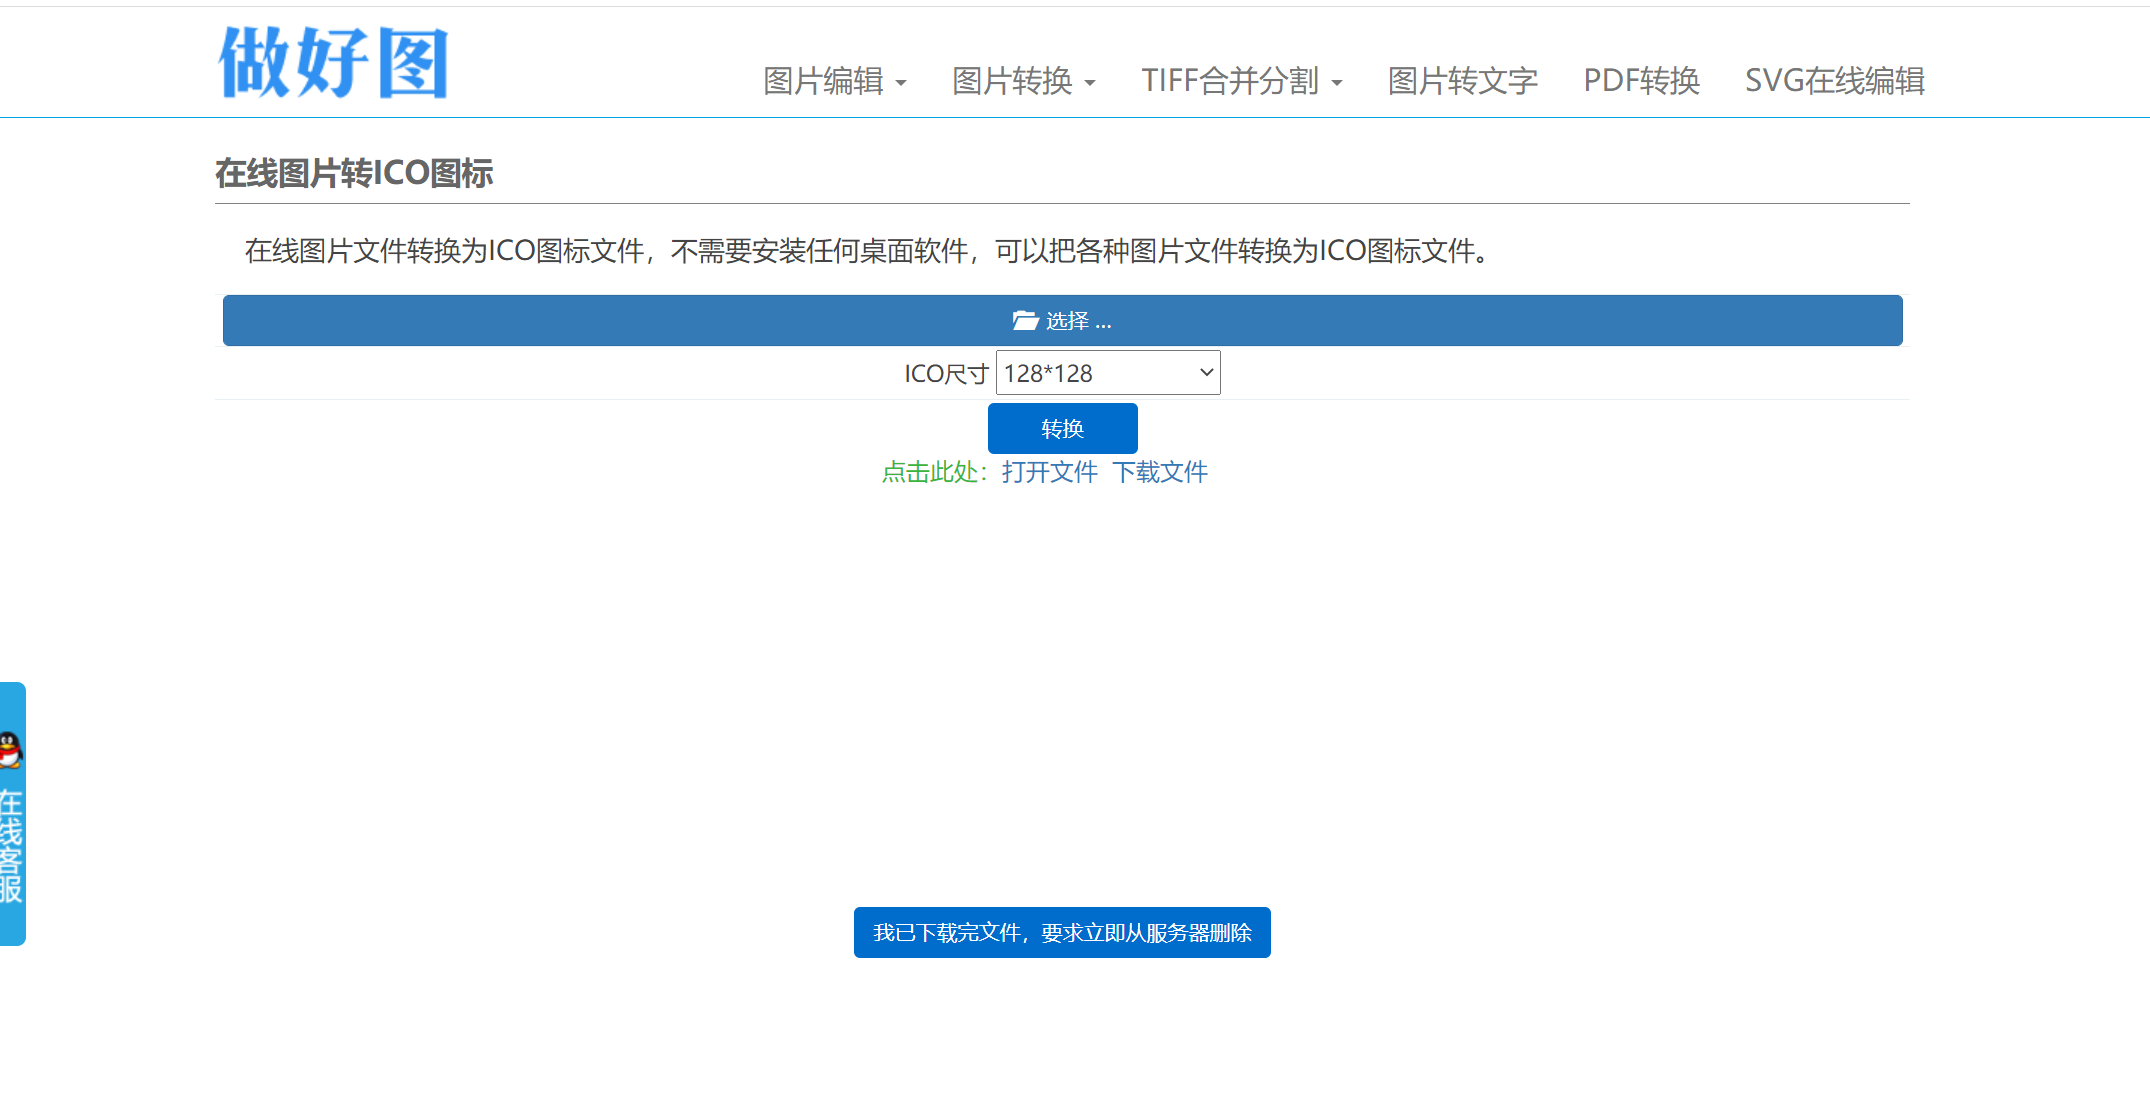Viewport: 2150px width, 1104px height.
Task: Click the QQ penguin icon in the sidebar
Action: (10, 749)
